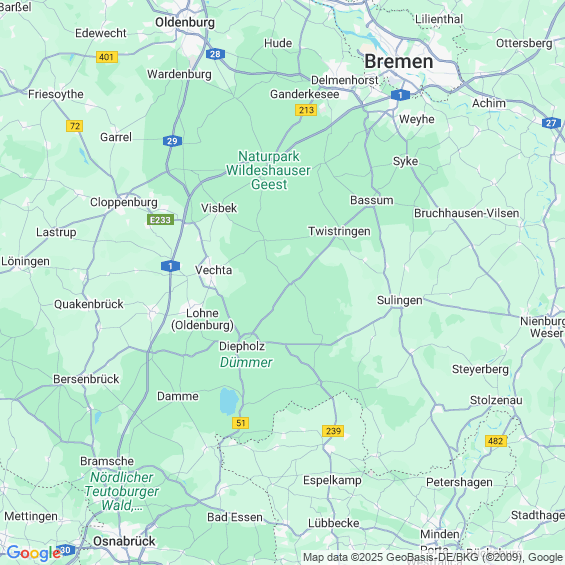Screen dimensions: 565x565
Task: Click the yellow 239 road shield
Action: 333,431
